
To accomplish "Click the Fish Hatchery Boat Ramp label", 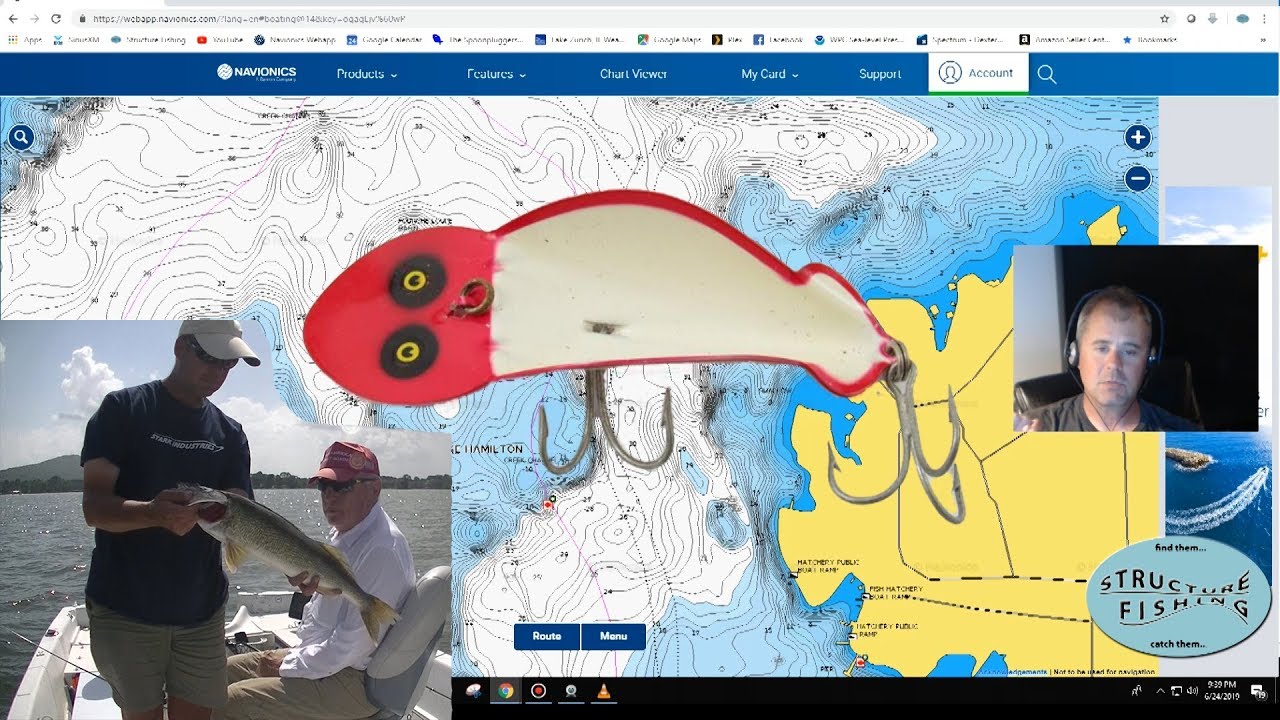I will (x=896, y=592).
